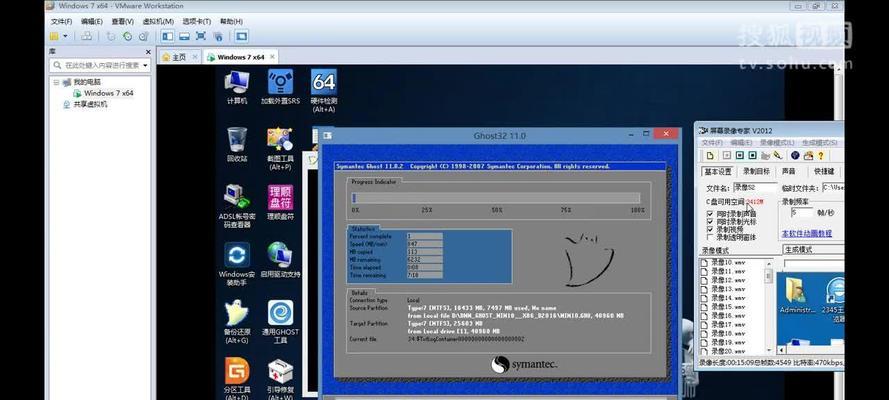The width and height of the screenshot is (889, 400).
Task: Select 基本设置 tab in recorder
Action: click(x=718, y=171)
